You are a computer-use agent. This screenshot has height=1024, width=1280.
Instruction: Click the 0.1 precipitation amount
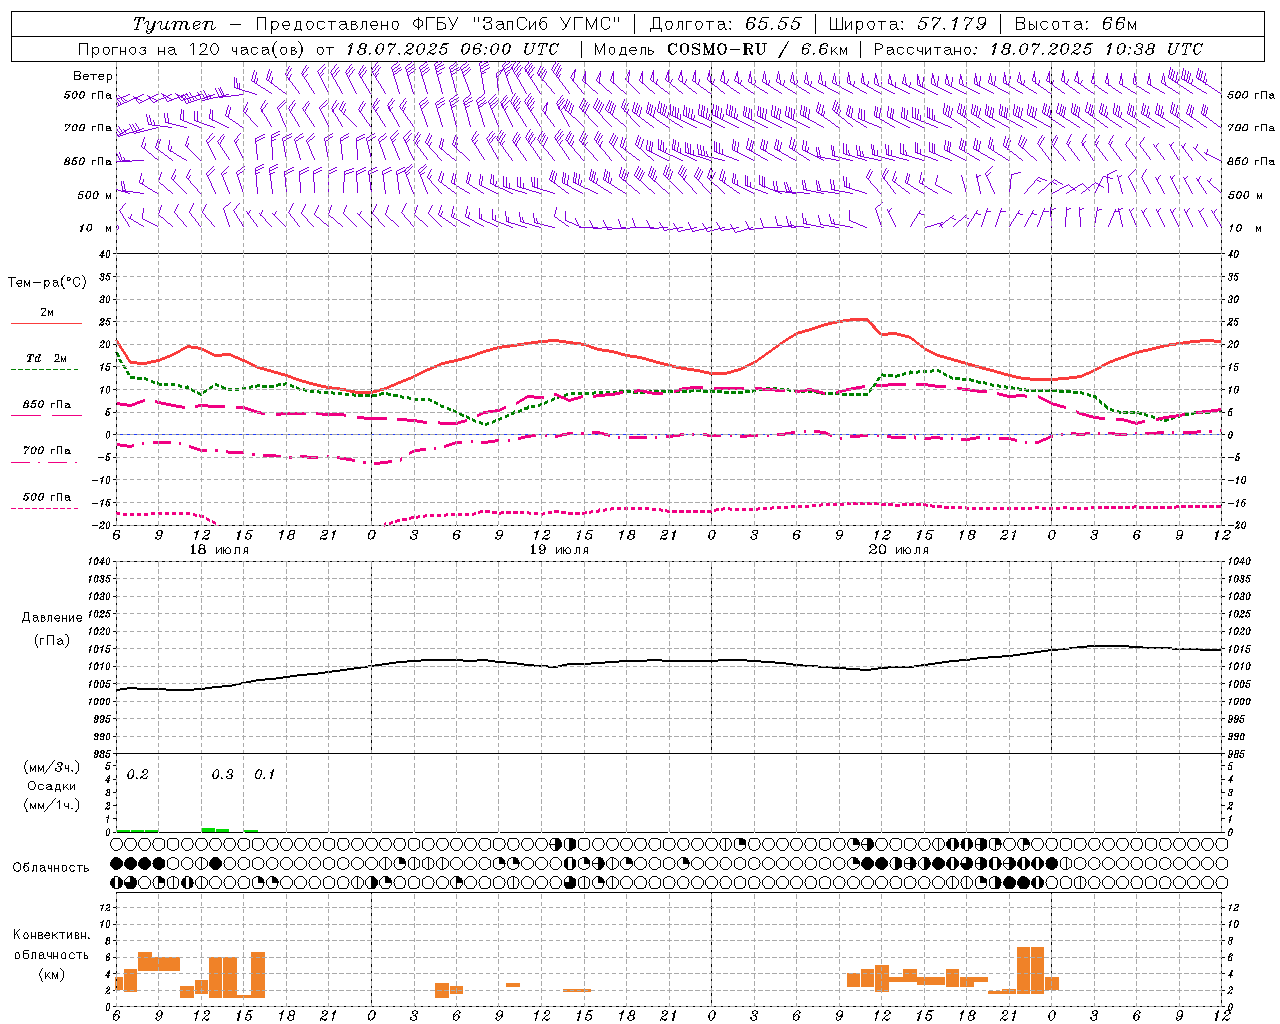click(264, 775)
